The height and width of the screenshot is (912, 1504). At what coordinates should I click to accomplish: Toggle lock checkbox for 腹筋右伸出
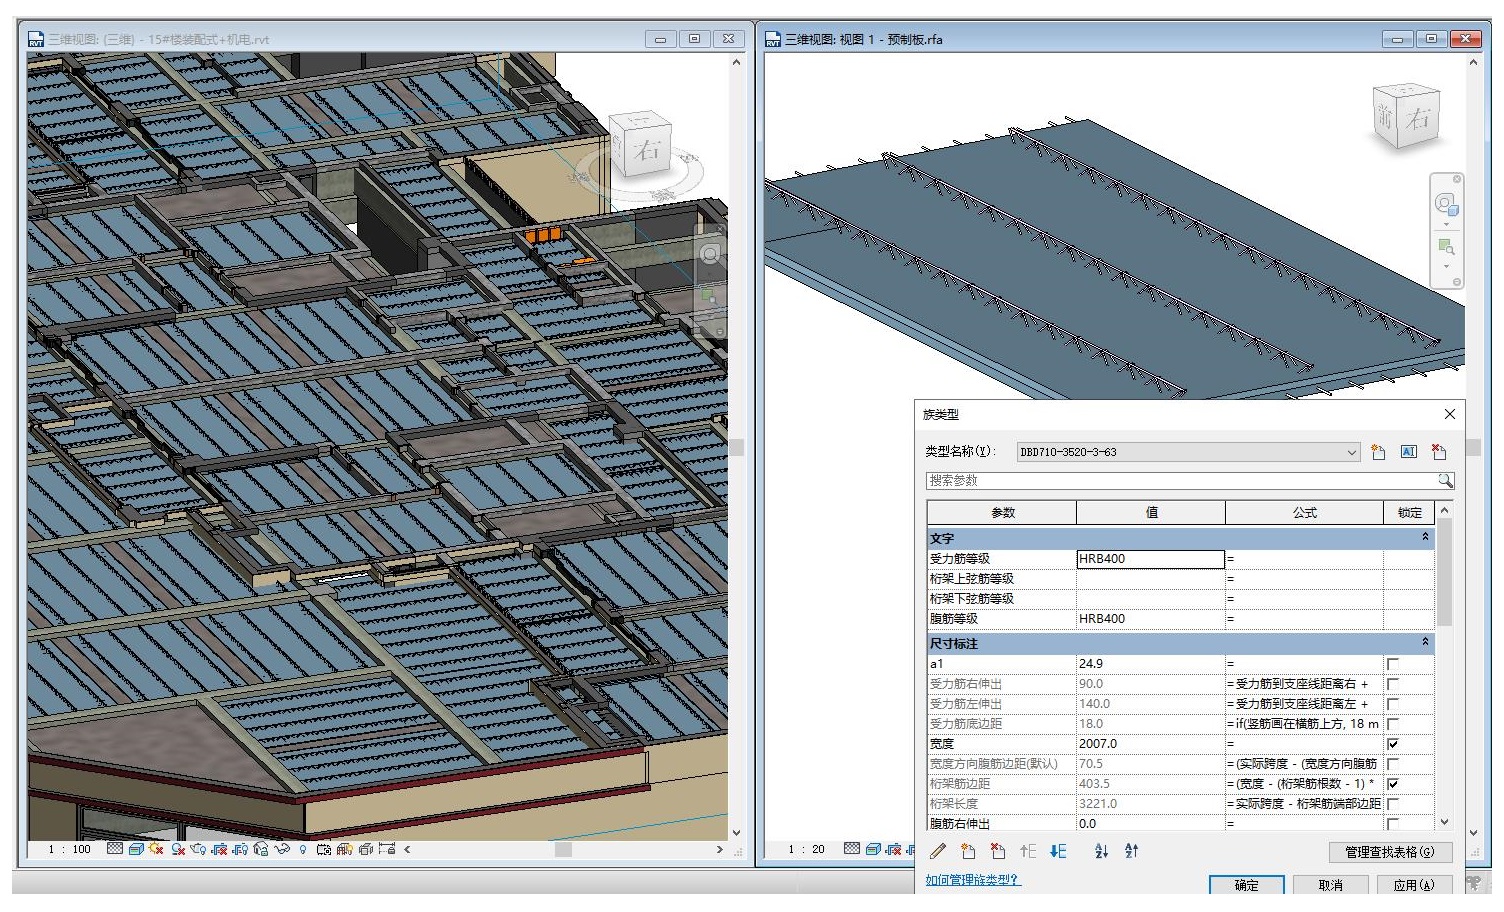[x=1393, y=824]
